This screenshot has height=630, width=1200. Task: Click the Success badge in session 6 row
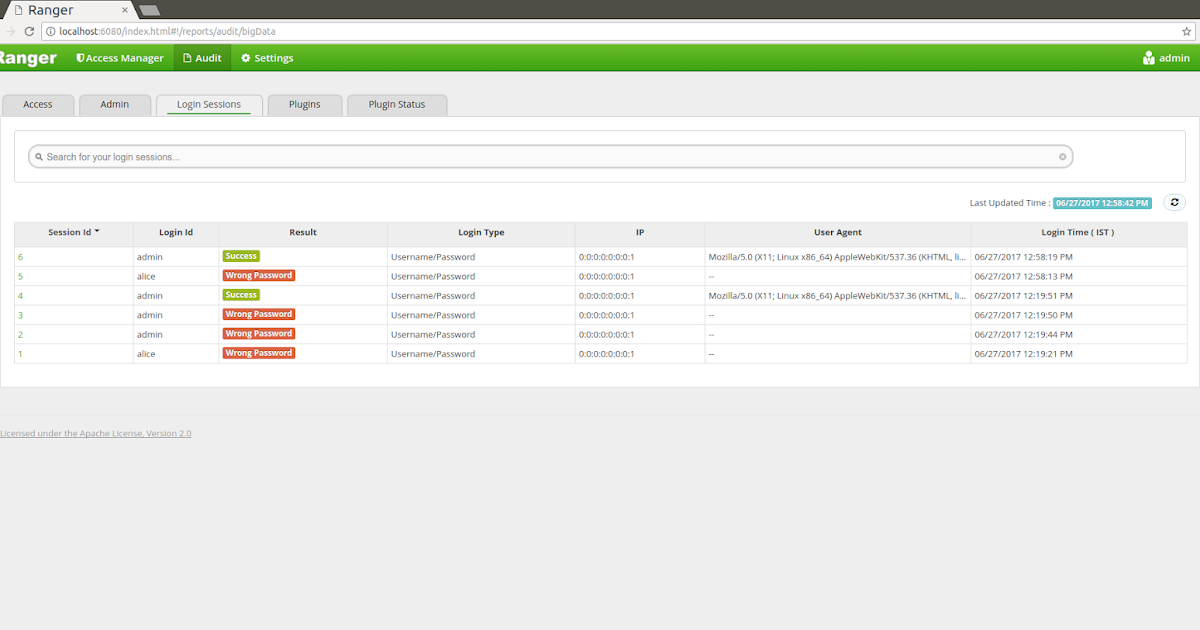241,256
